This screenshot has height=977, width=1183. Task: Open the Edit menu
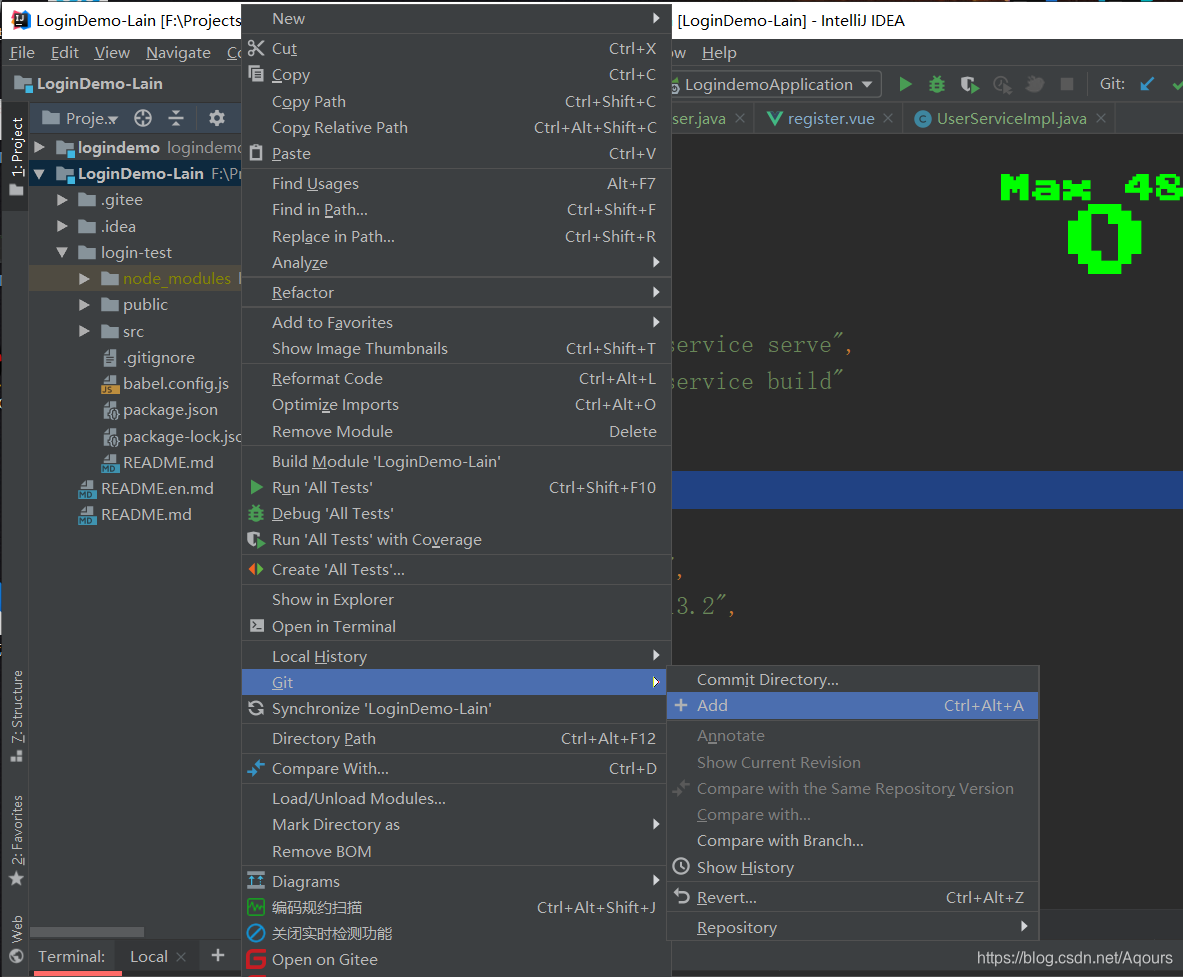(65, 53)
